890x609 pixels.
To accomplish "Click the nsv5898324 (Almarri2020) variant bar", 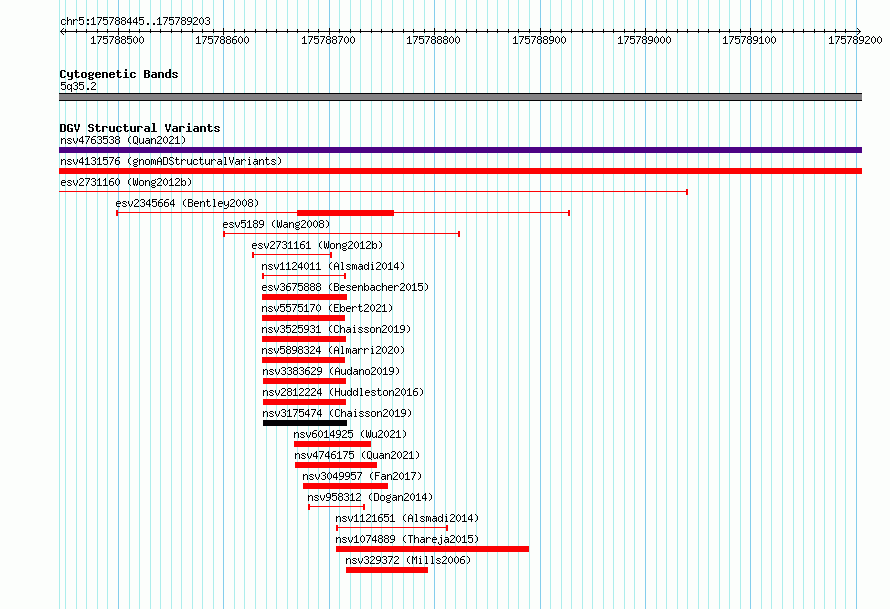I will [x=303, y=360].
